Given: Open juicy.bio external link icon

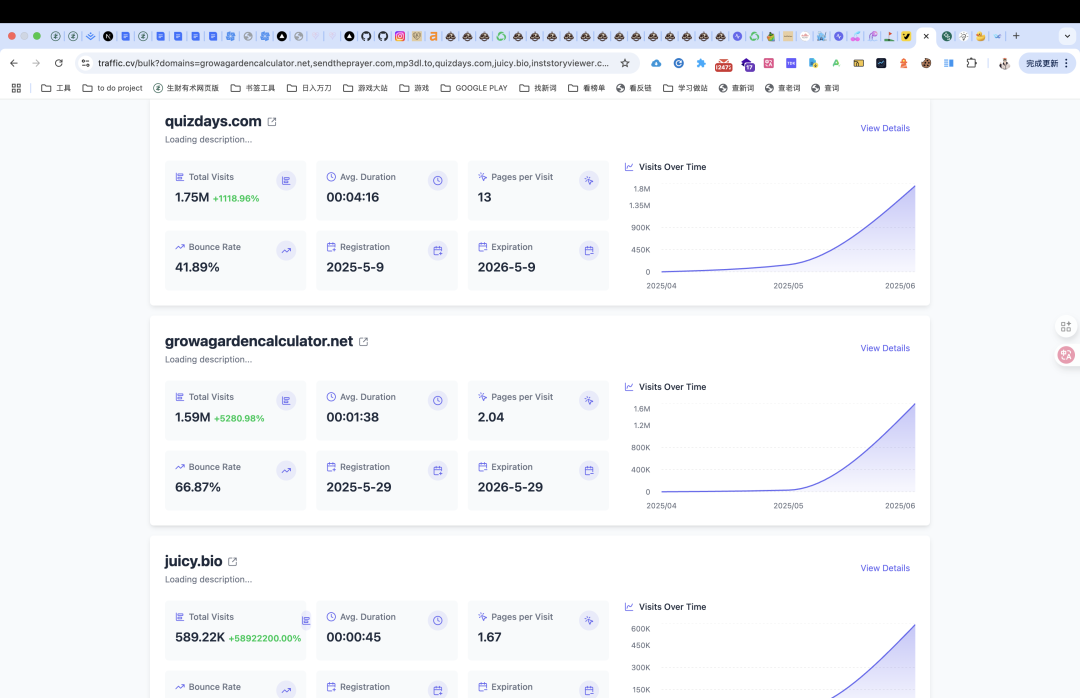Looking at the screenshot, I should 233,562.
